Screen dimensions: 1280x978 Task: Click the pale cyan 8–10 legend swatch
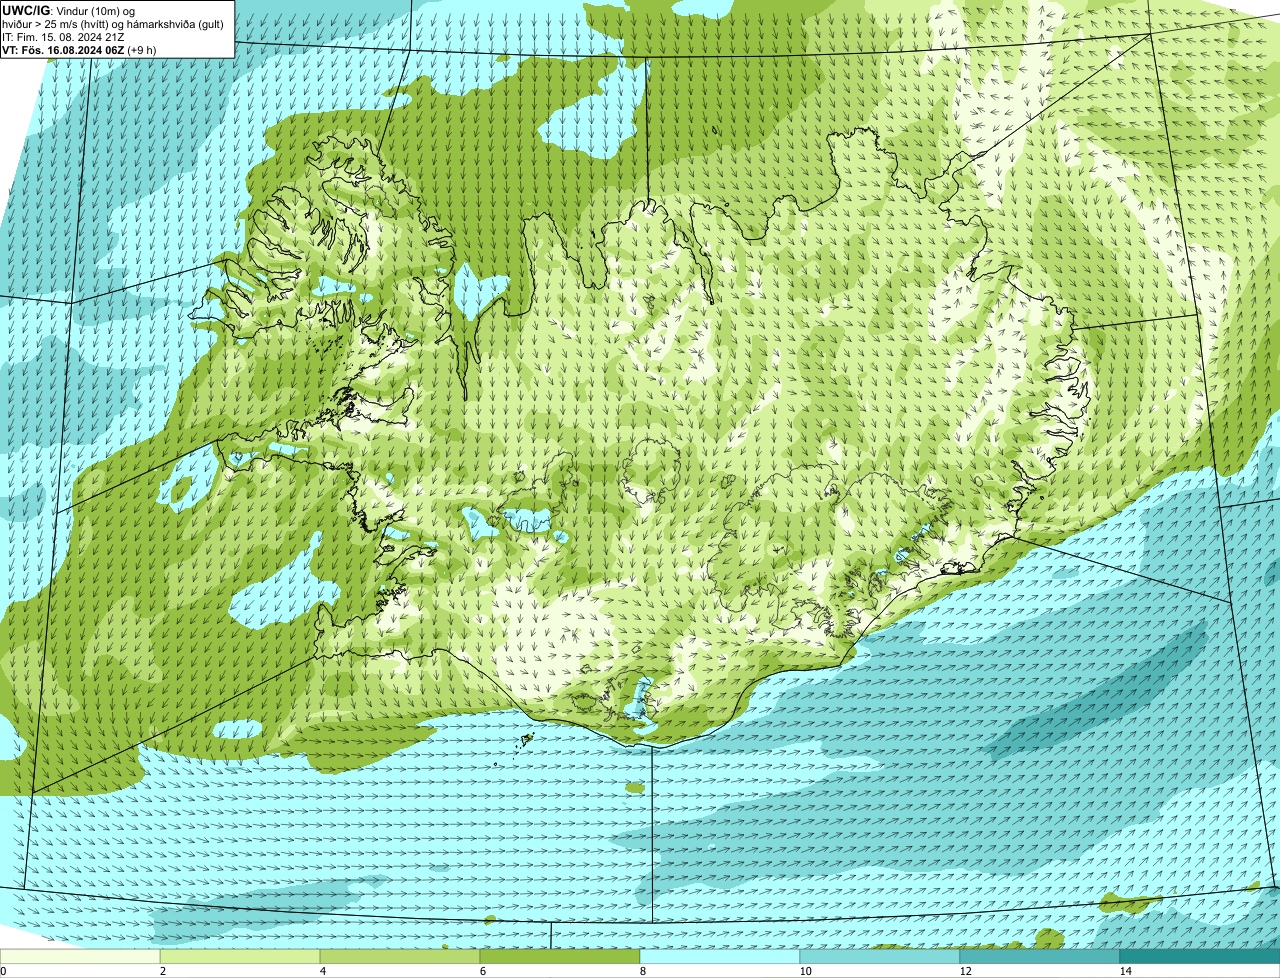(720, 957)
